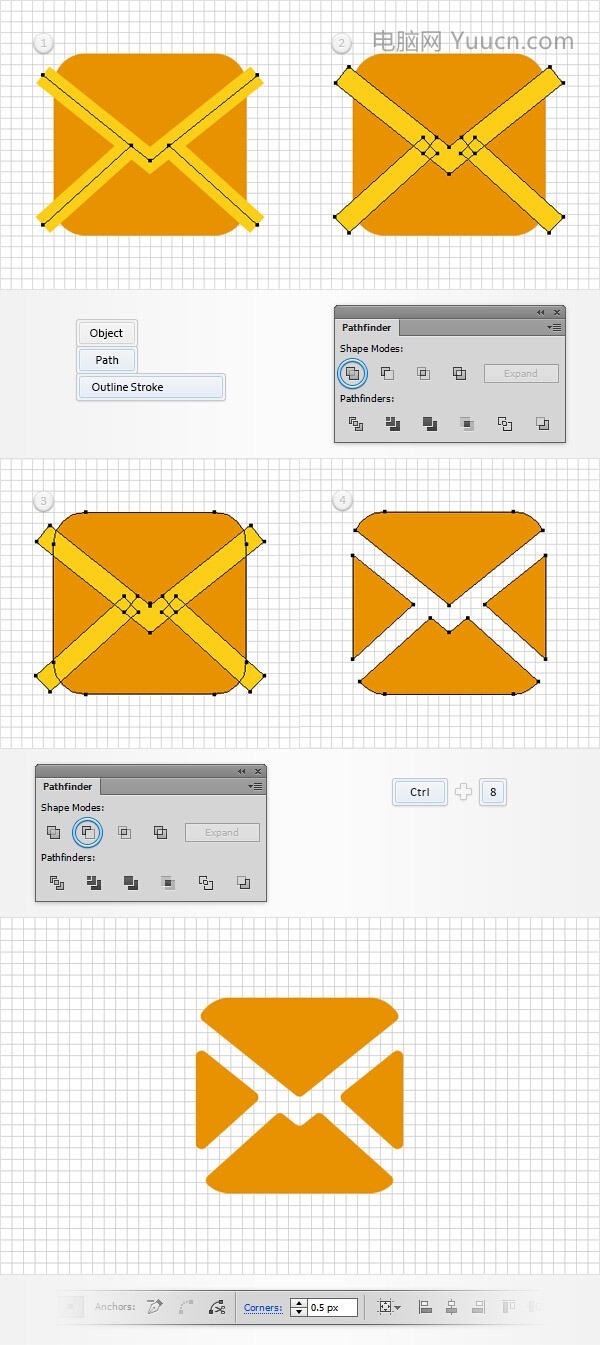Click Intersect in the lower Pathfinder panel
Viewport: 600px width, 1345px height.
[x=124, y=832]
